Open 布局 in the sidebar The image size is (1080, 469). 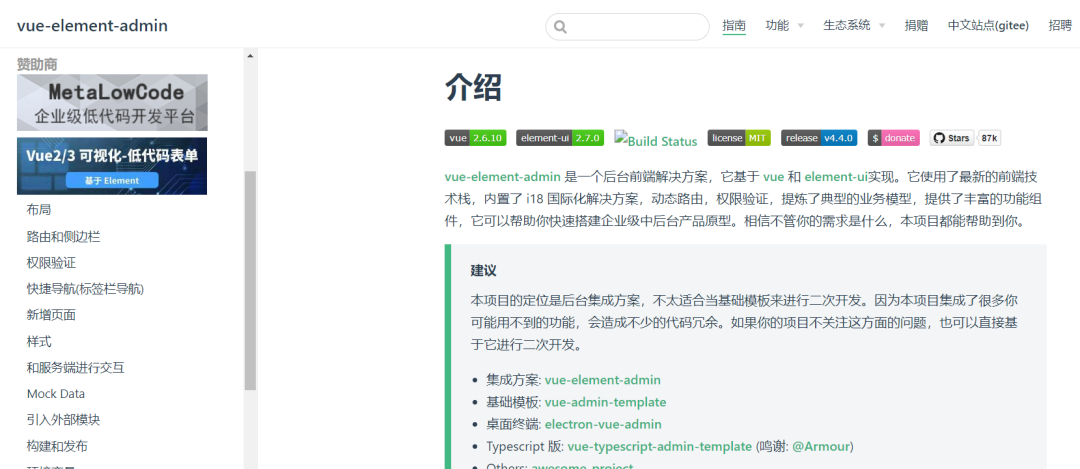tap(39, 210)
